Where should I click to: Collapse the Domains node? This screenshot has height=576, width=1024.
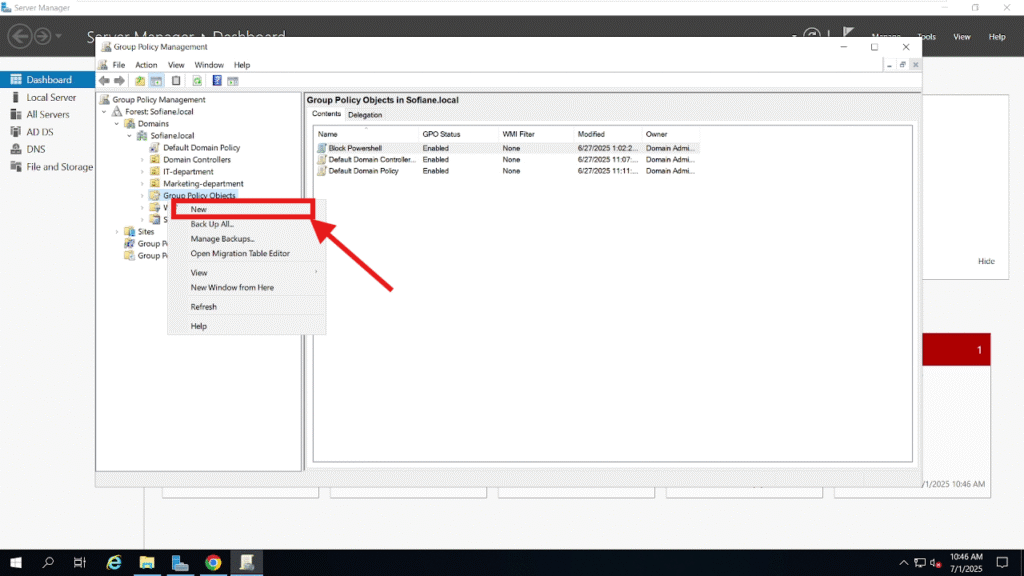click(x=117, y=123)
